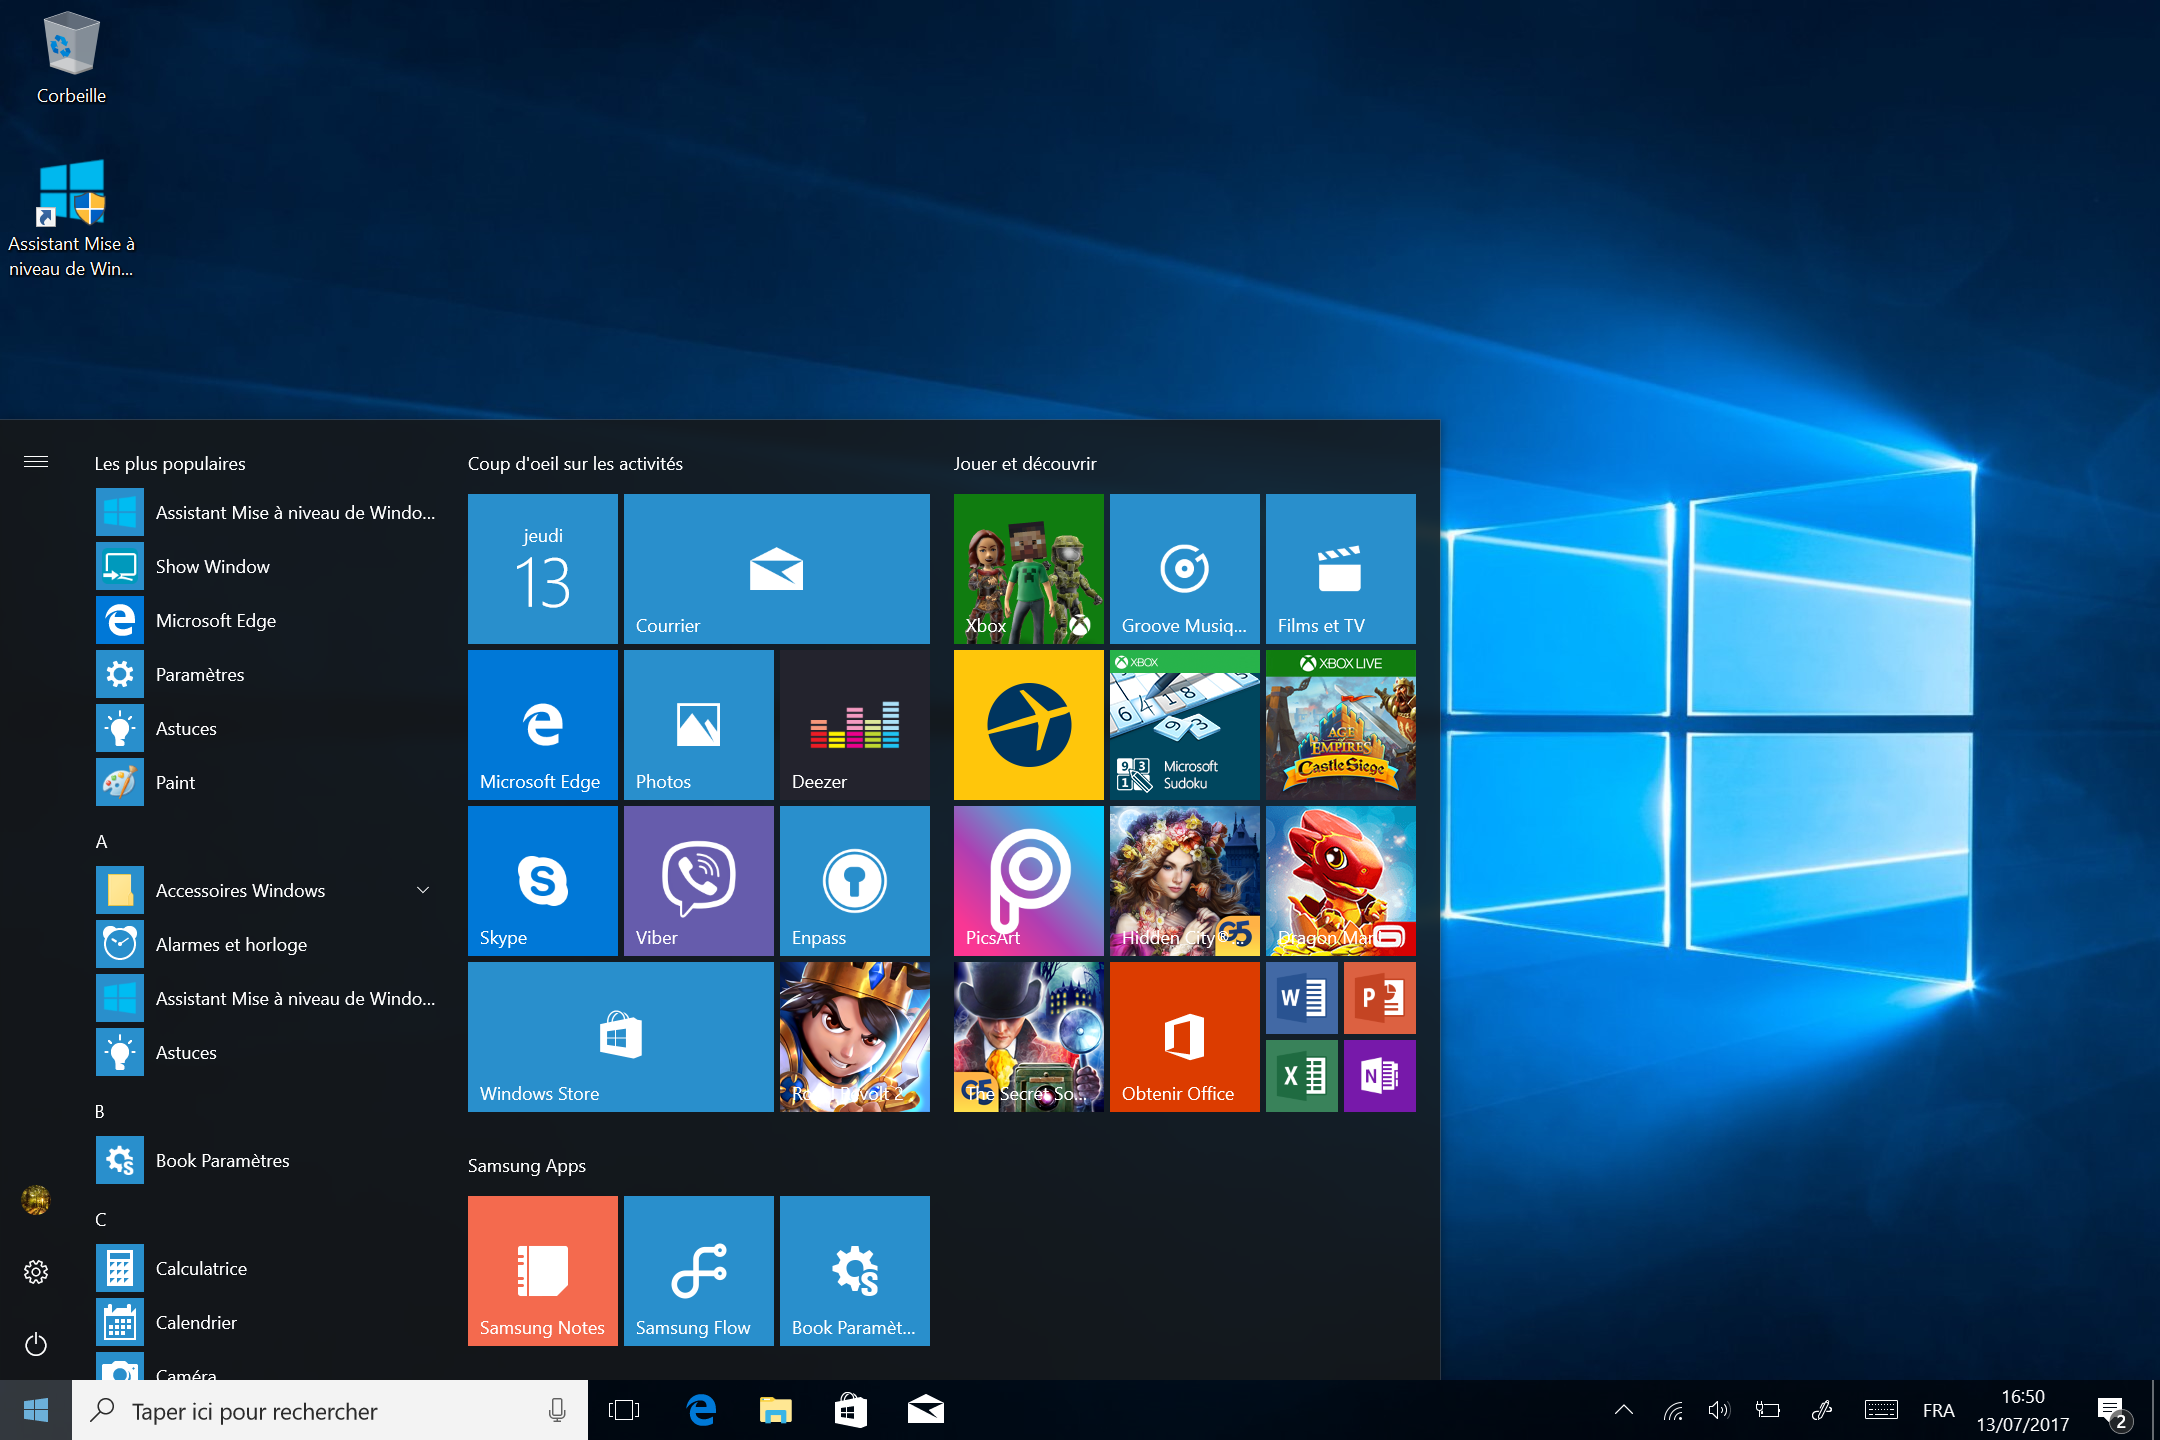Open the Xbox tile
The image size is (2160, 1440).
click(1028, 568)
